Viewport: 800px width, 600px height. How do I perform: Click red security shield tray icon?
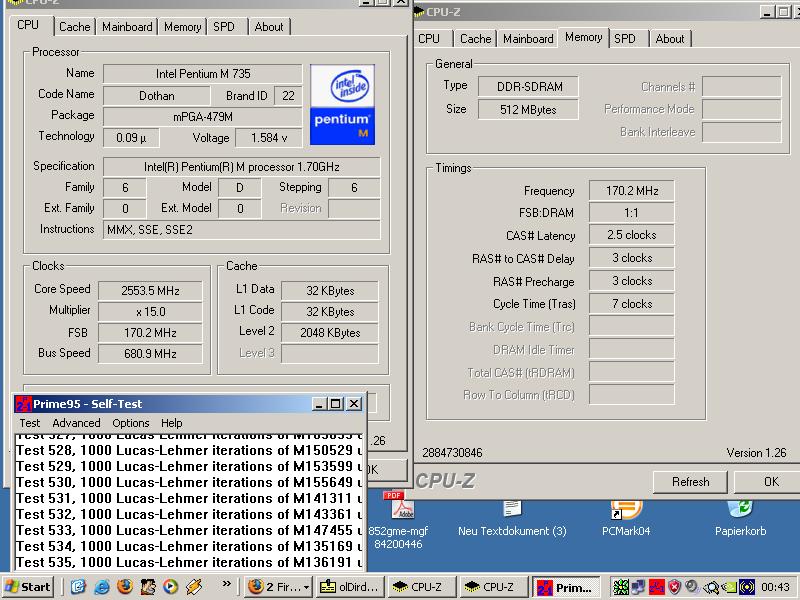coord(674,588)
